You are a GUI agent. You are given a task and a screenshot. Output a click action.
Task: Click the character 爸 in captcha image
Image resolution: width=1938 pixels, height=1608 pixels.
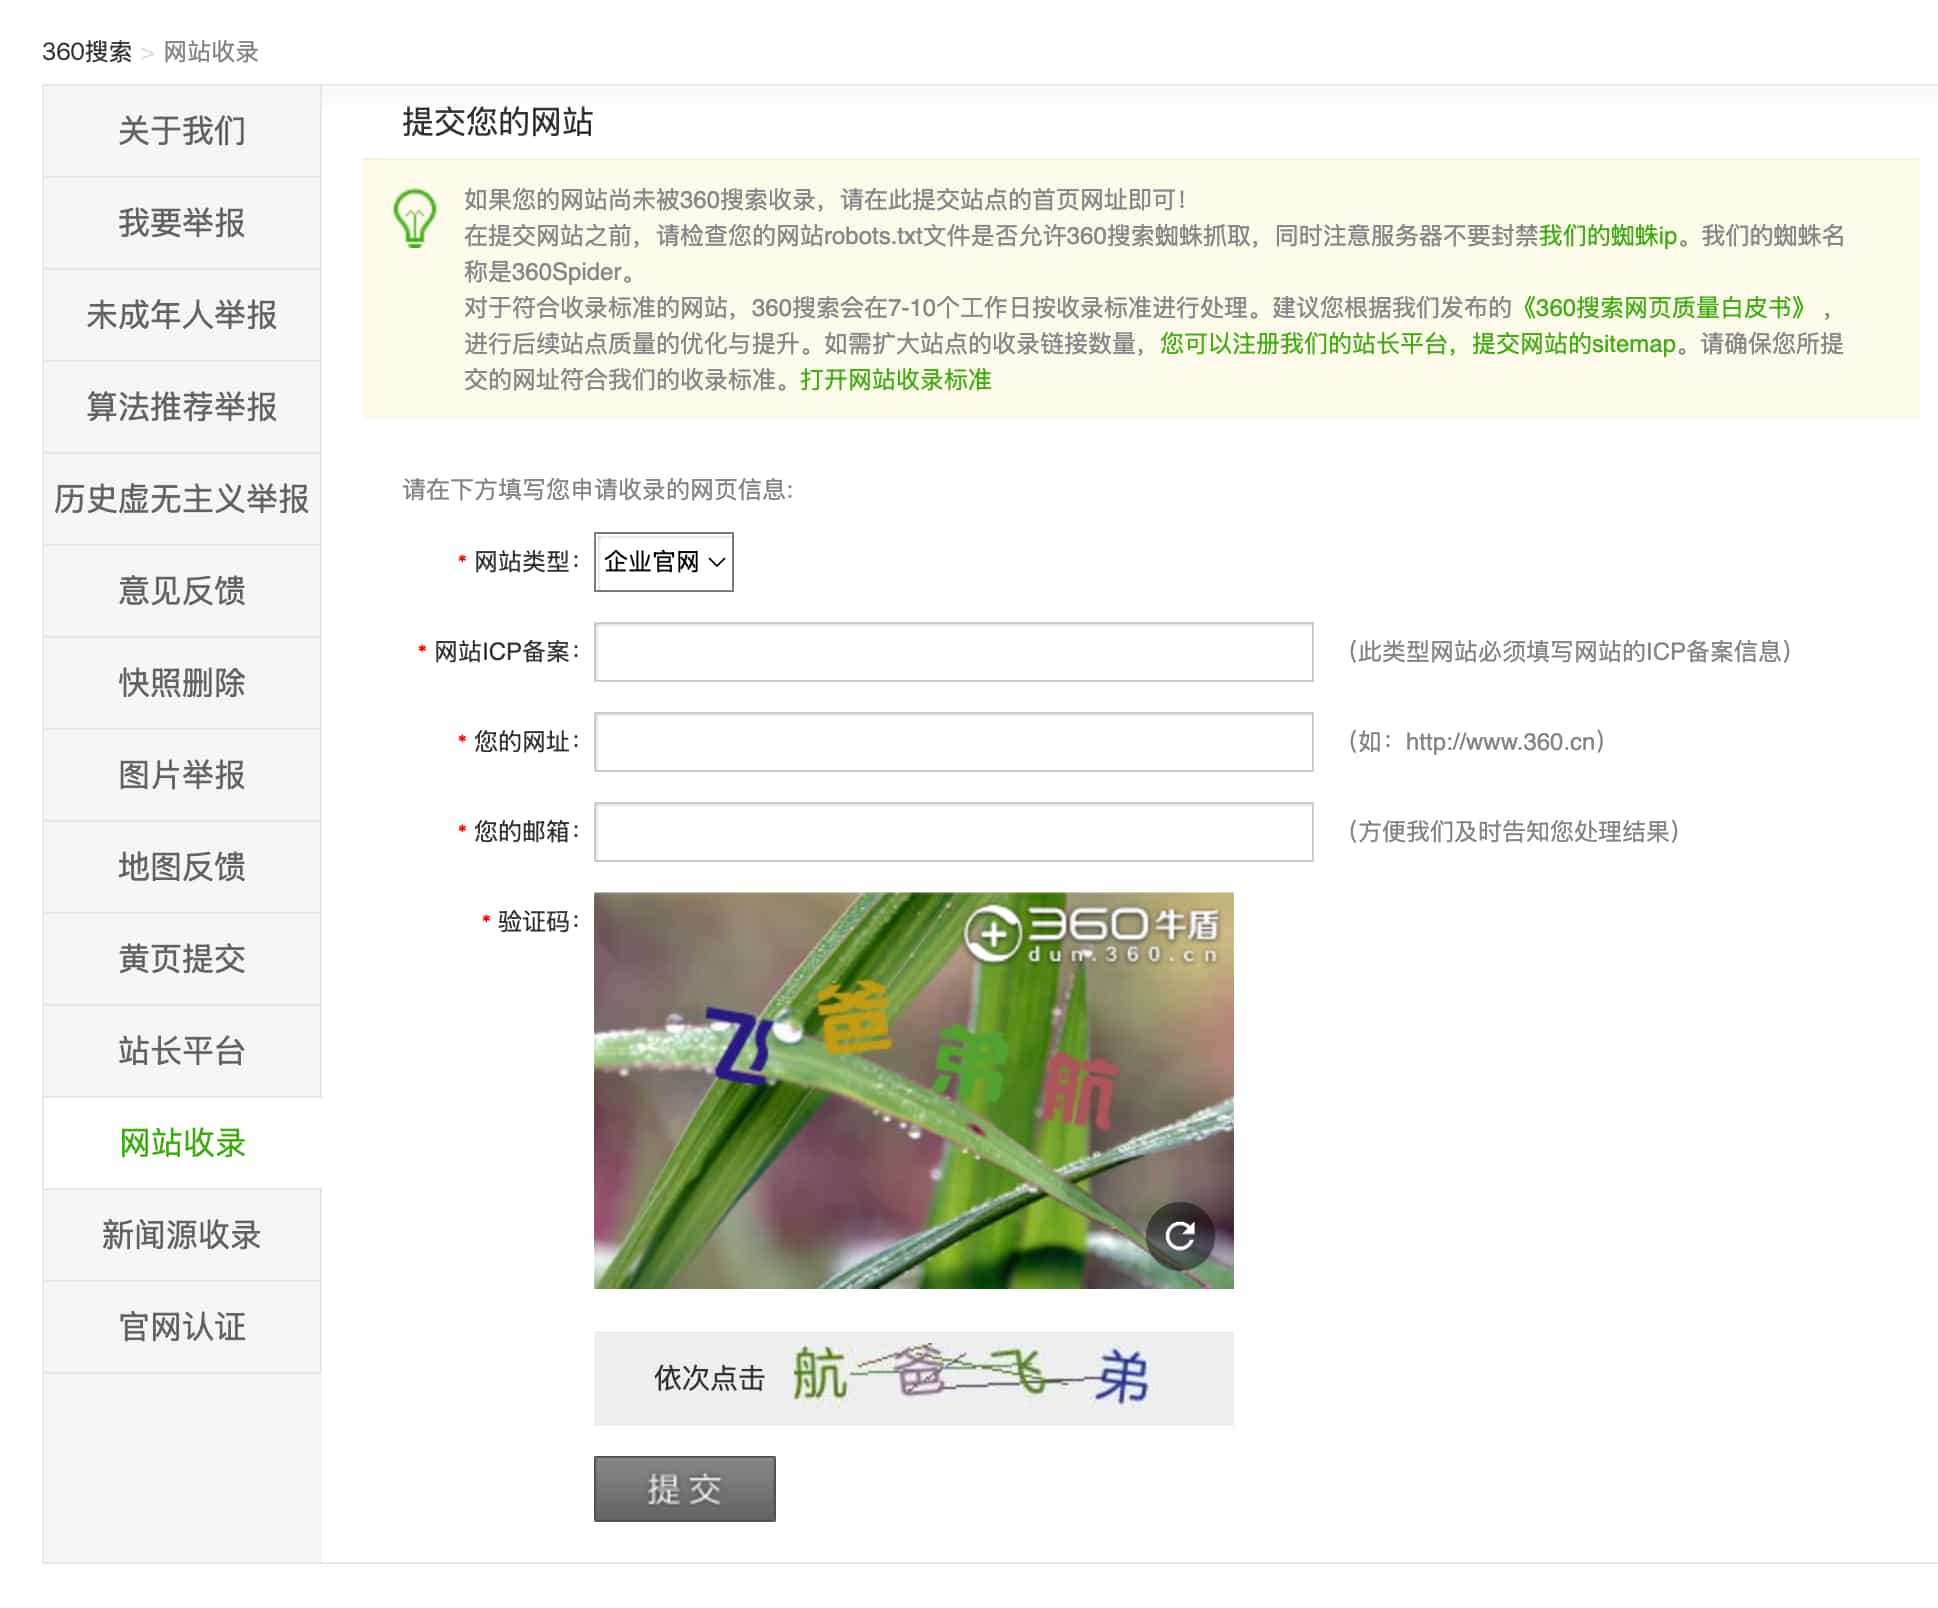(x=853, y=1018)
